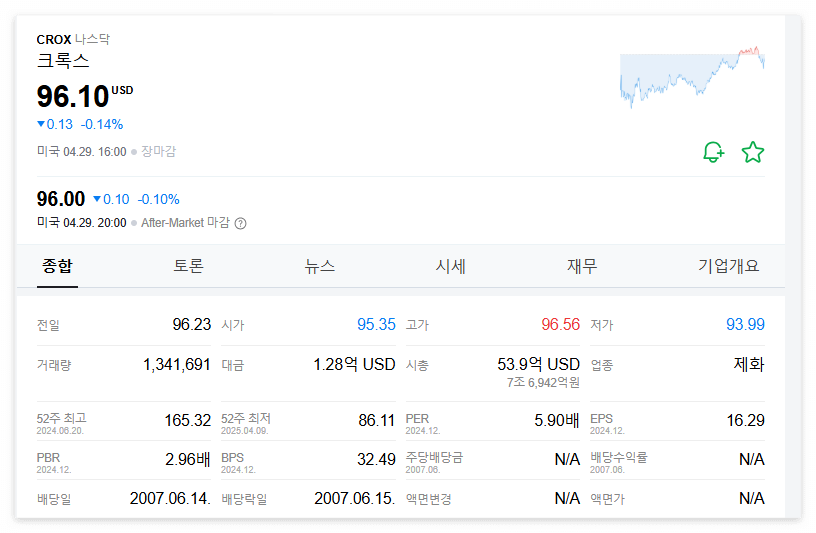Click the after-market price 96.00
This screenshot has height=533, width=816.
coord(60,199)
